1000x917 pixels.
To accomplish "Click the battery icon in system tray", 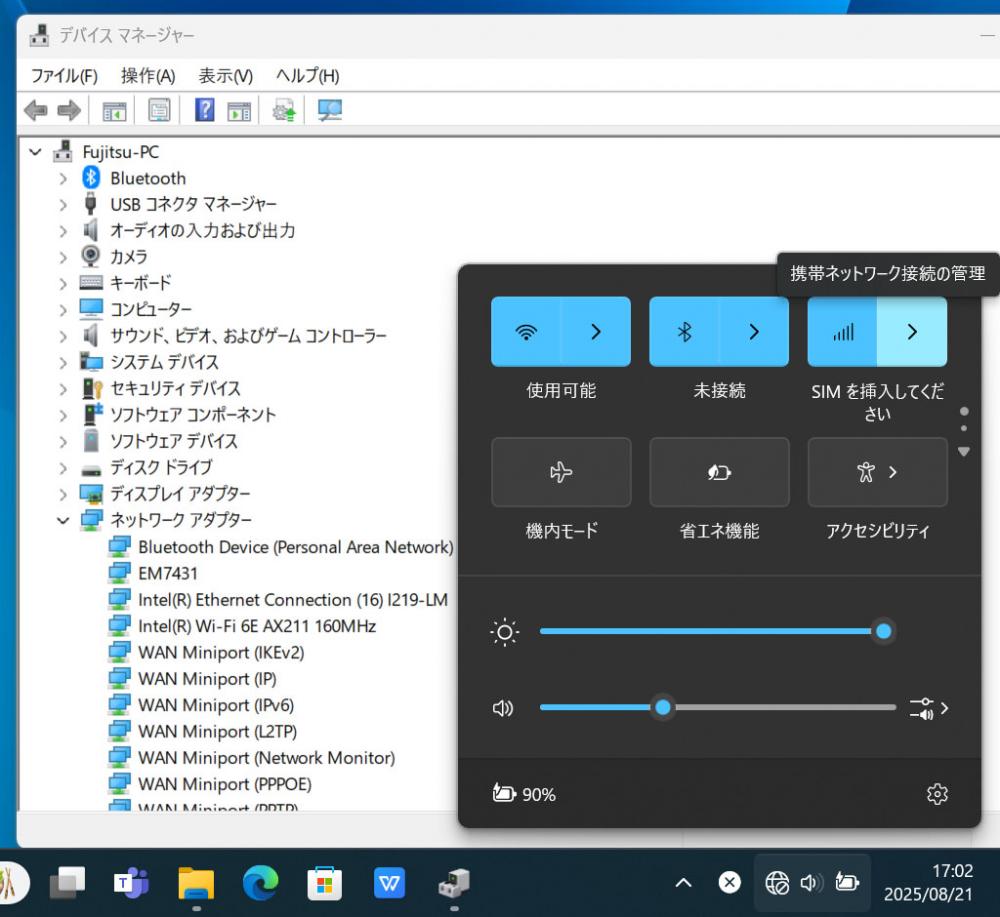I will (x=846, y=883).
